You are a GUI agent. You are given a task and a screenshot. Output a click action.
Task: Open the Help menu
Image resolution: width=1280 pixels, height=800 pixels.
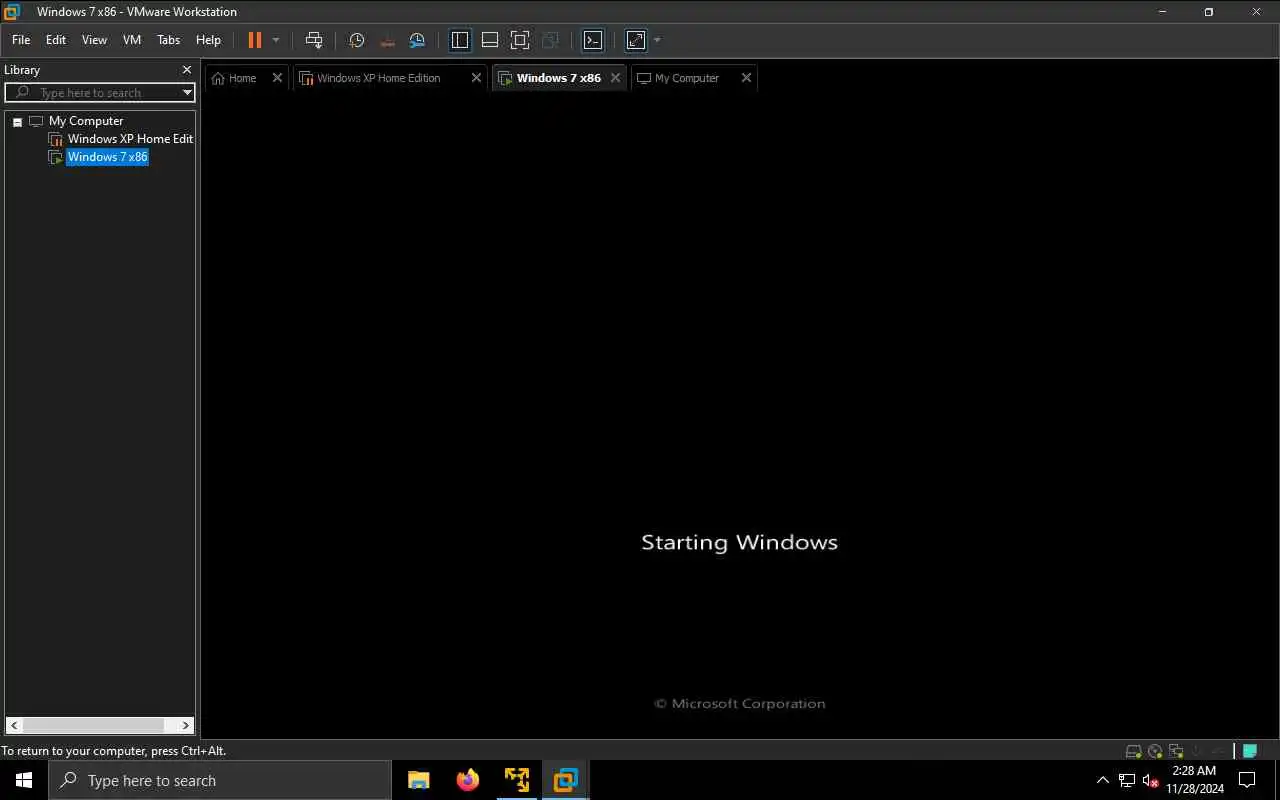(x=208, y=40)
